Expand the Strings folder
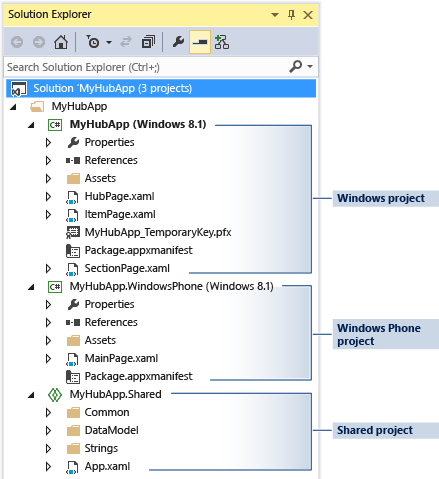 tap(48, 449)
